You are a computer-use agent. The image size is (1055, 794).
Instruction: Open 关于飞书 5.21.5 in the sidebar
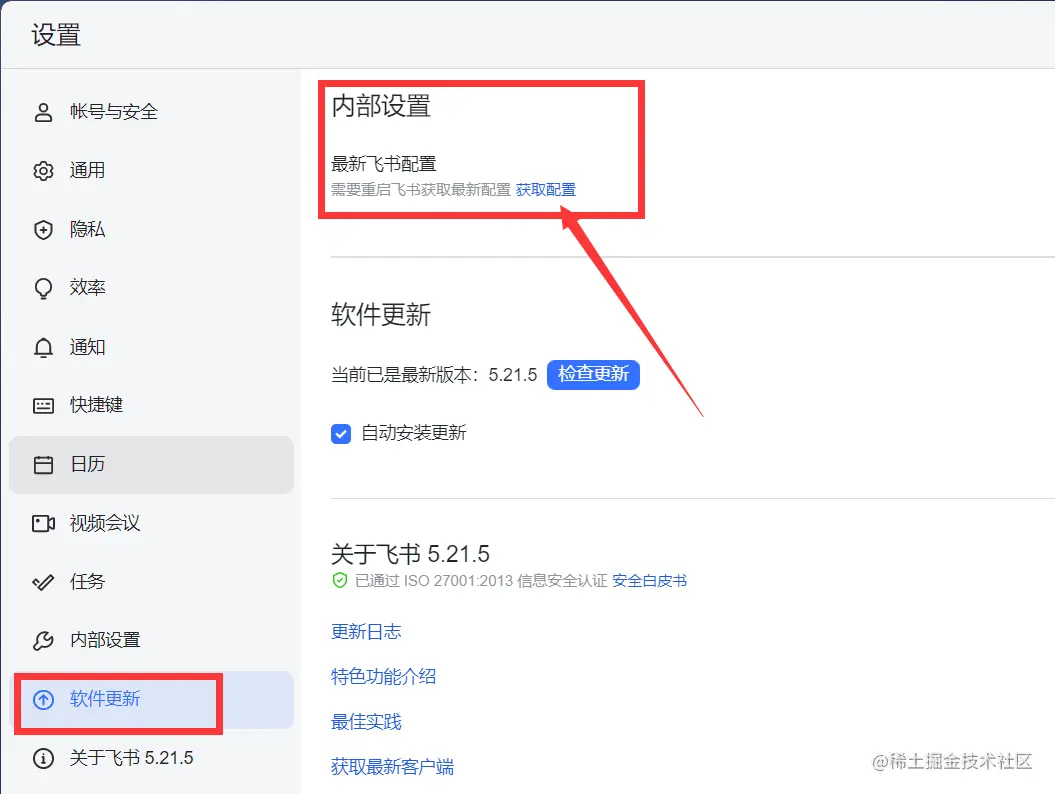click(x=151, y=758)
